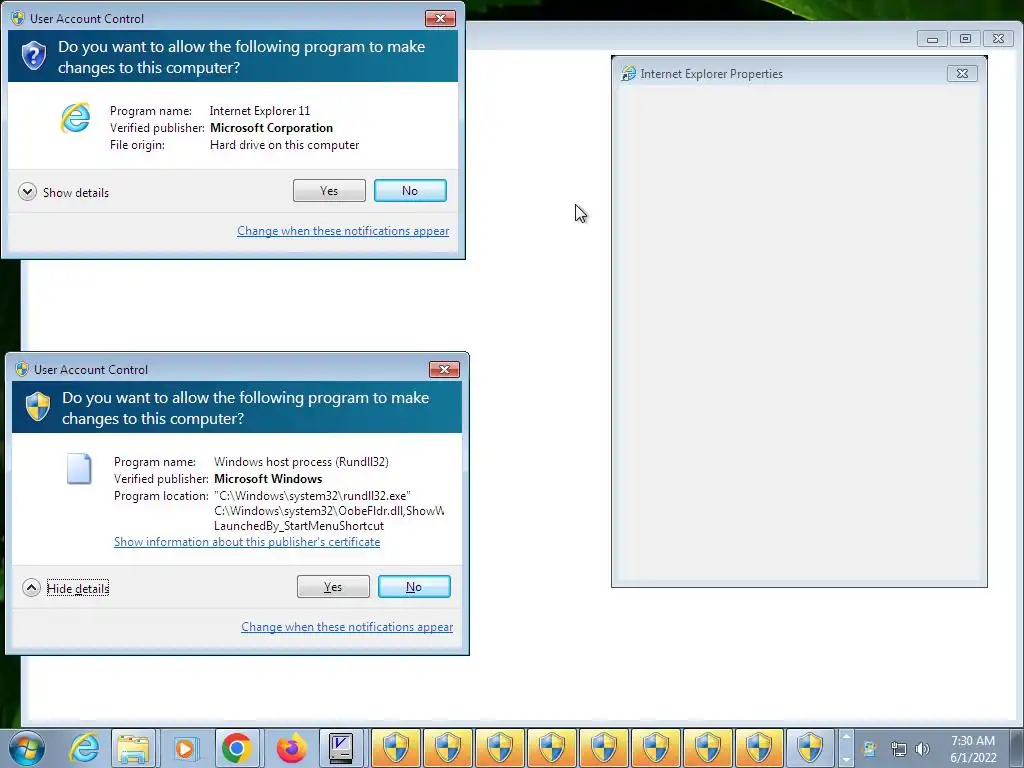Click the Internet Explorer Properties title bar icon

628,73
